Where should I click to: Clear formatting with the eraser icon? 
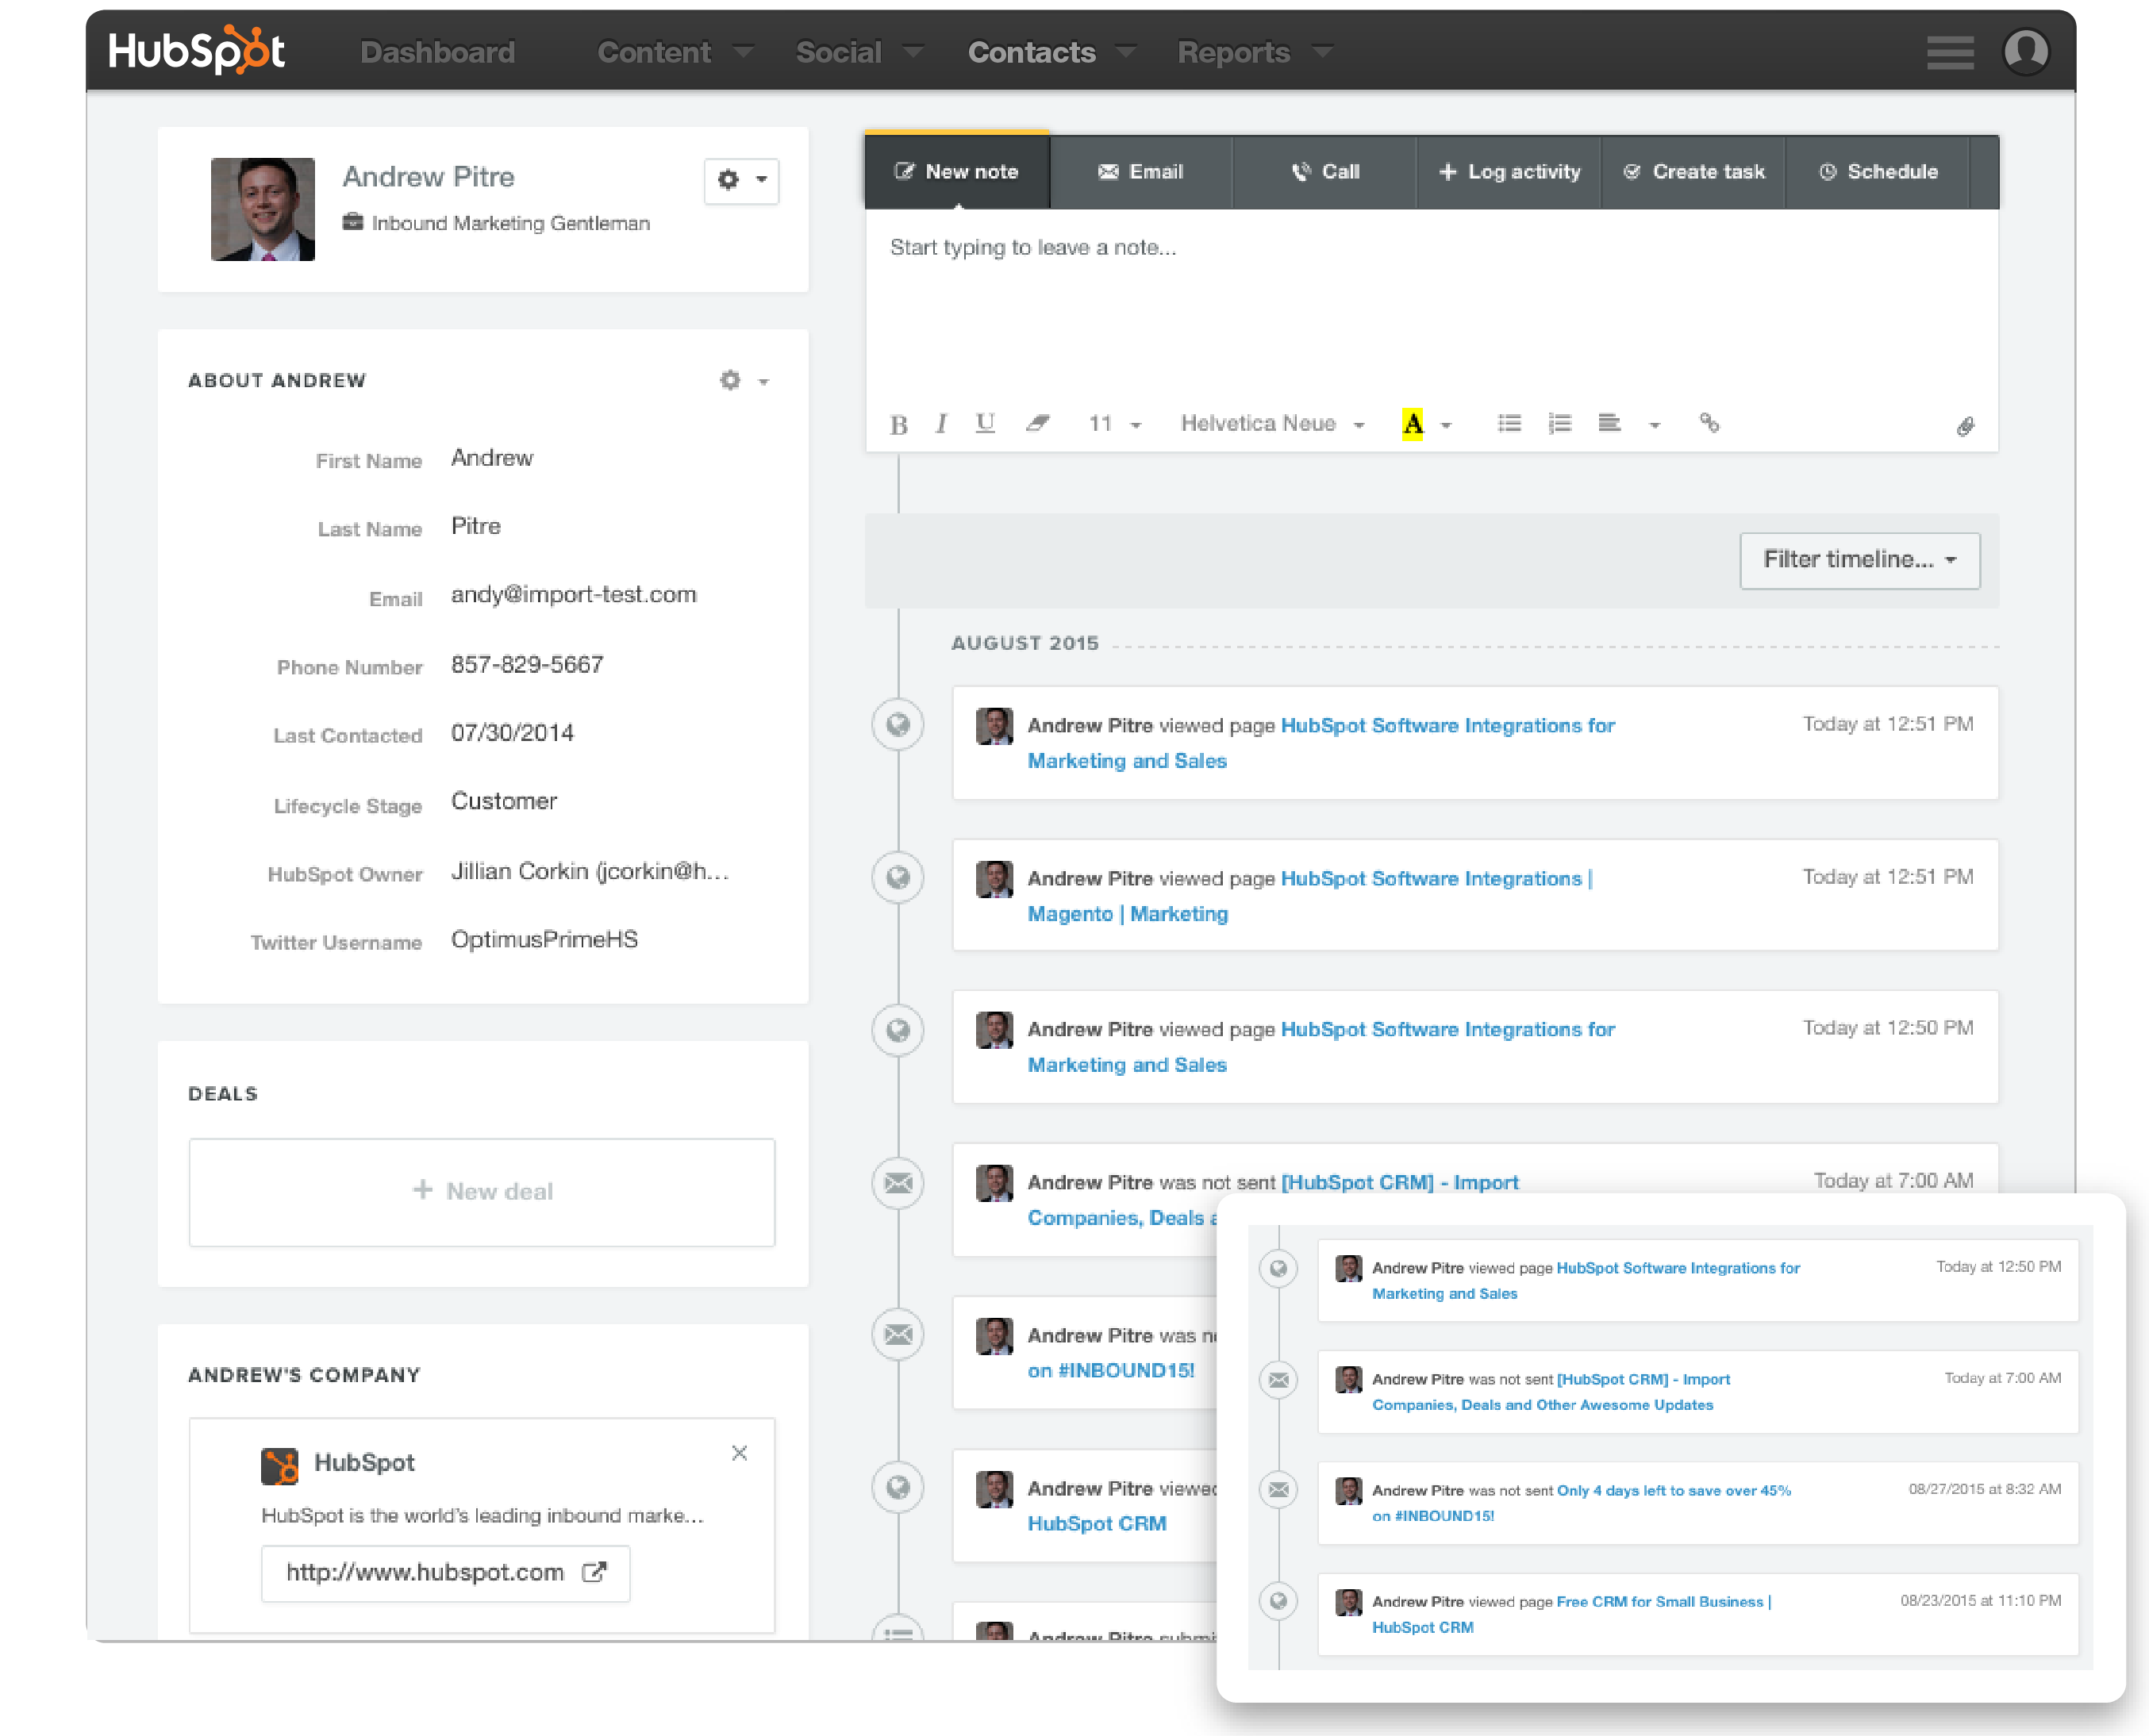pyautogui.click(x=1038, y=423)
